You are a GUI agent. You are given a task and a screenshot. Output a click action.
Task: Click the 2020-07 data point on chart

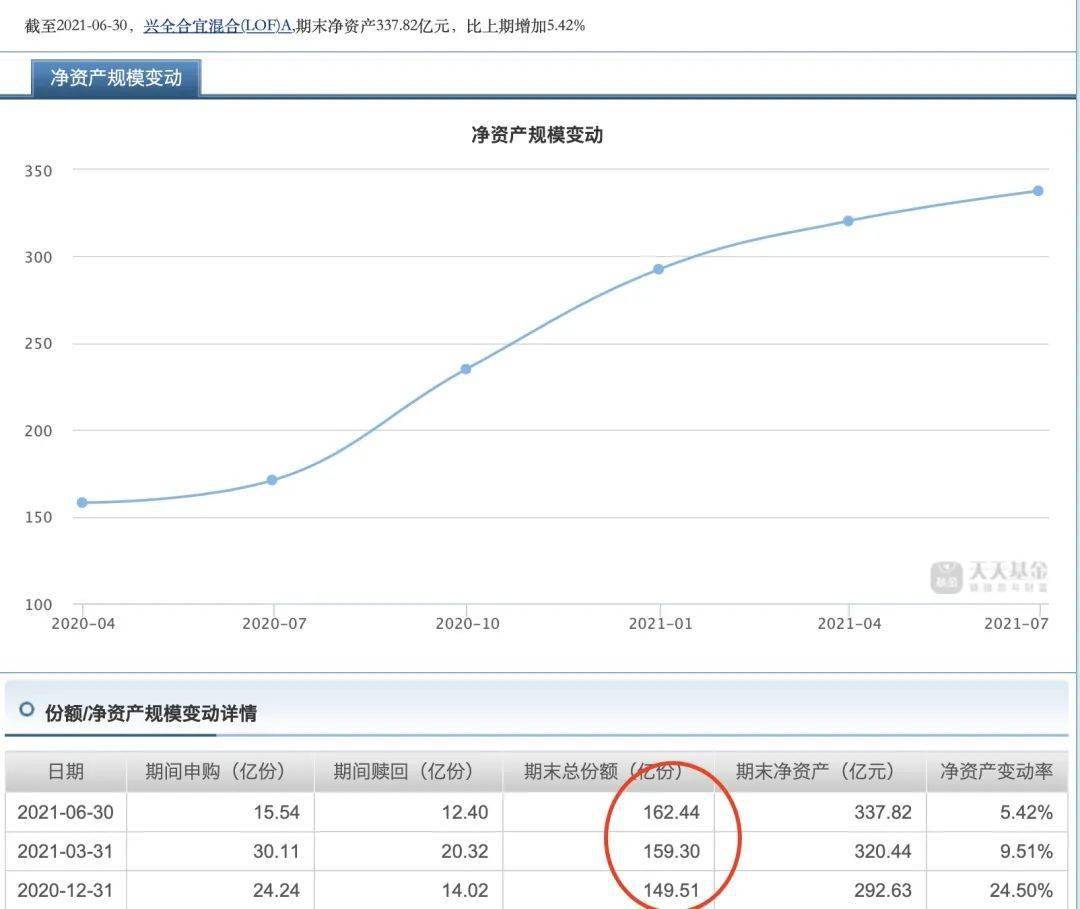[272, 480]
